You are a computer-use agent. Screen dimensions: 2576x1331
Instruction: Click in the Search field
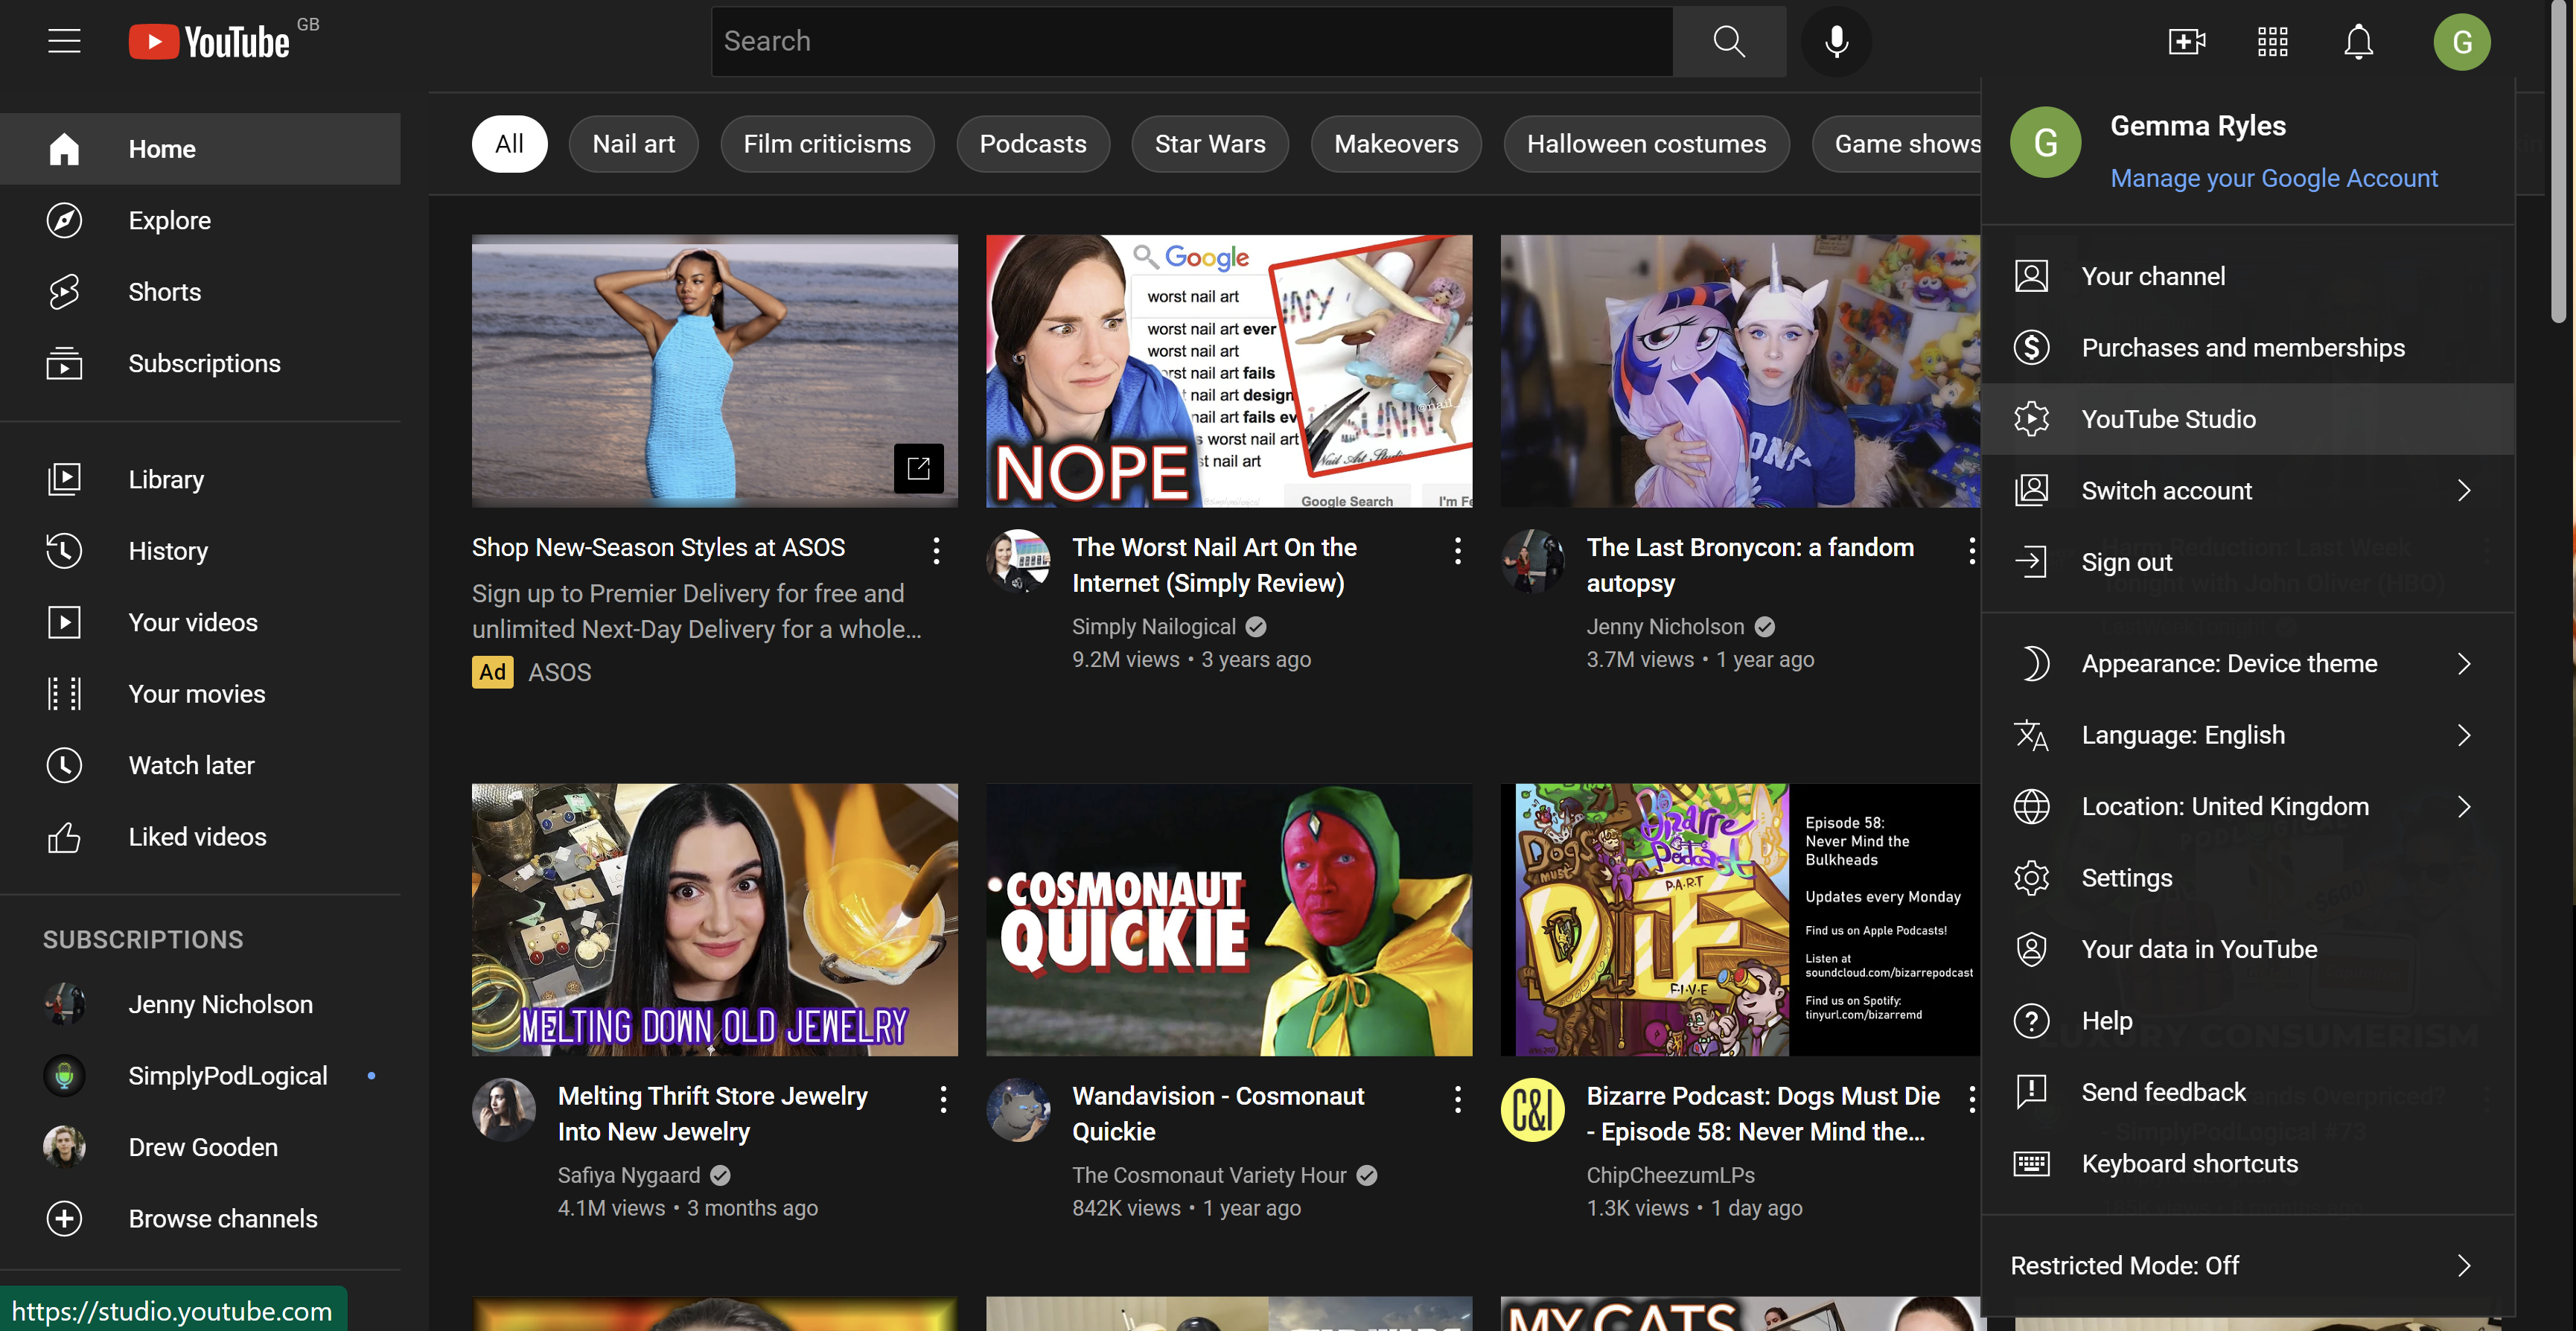(1192, 41)
